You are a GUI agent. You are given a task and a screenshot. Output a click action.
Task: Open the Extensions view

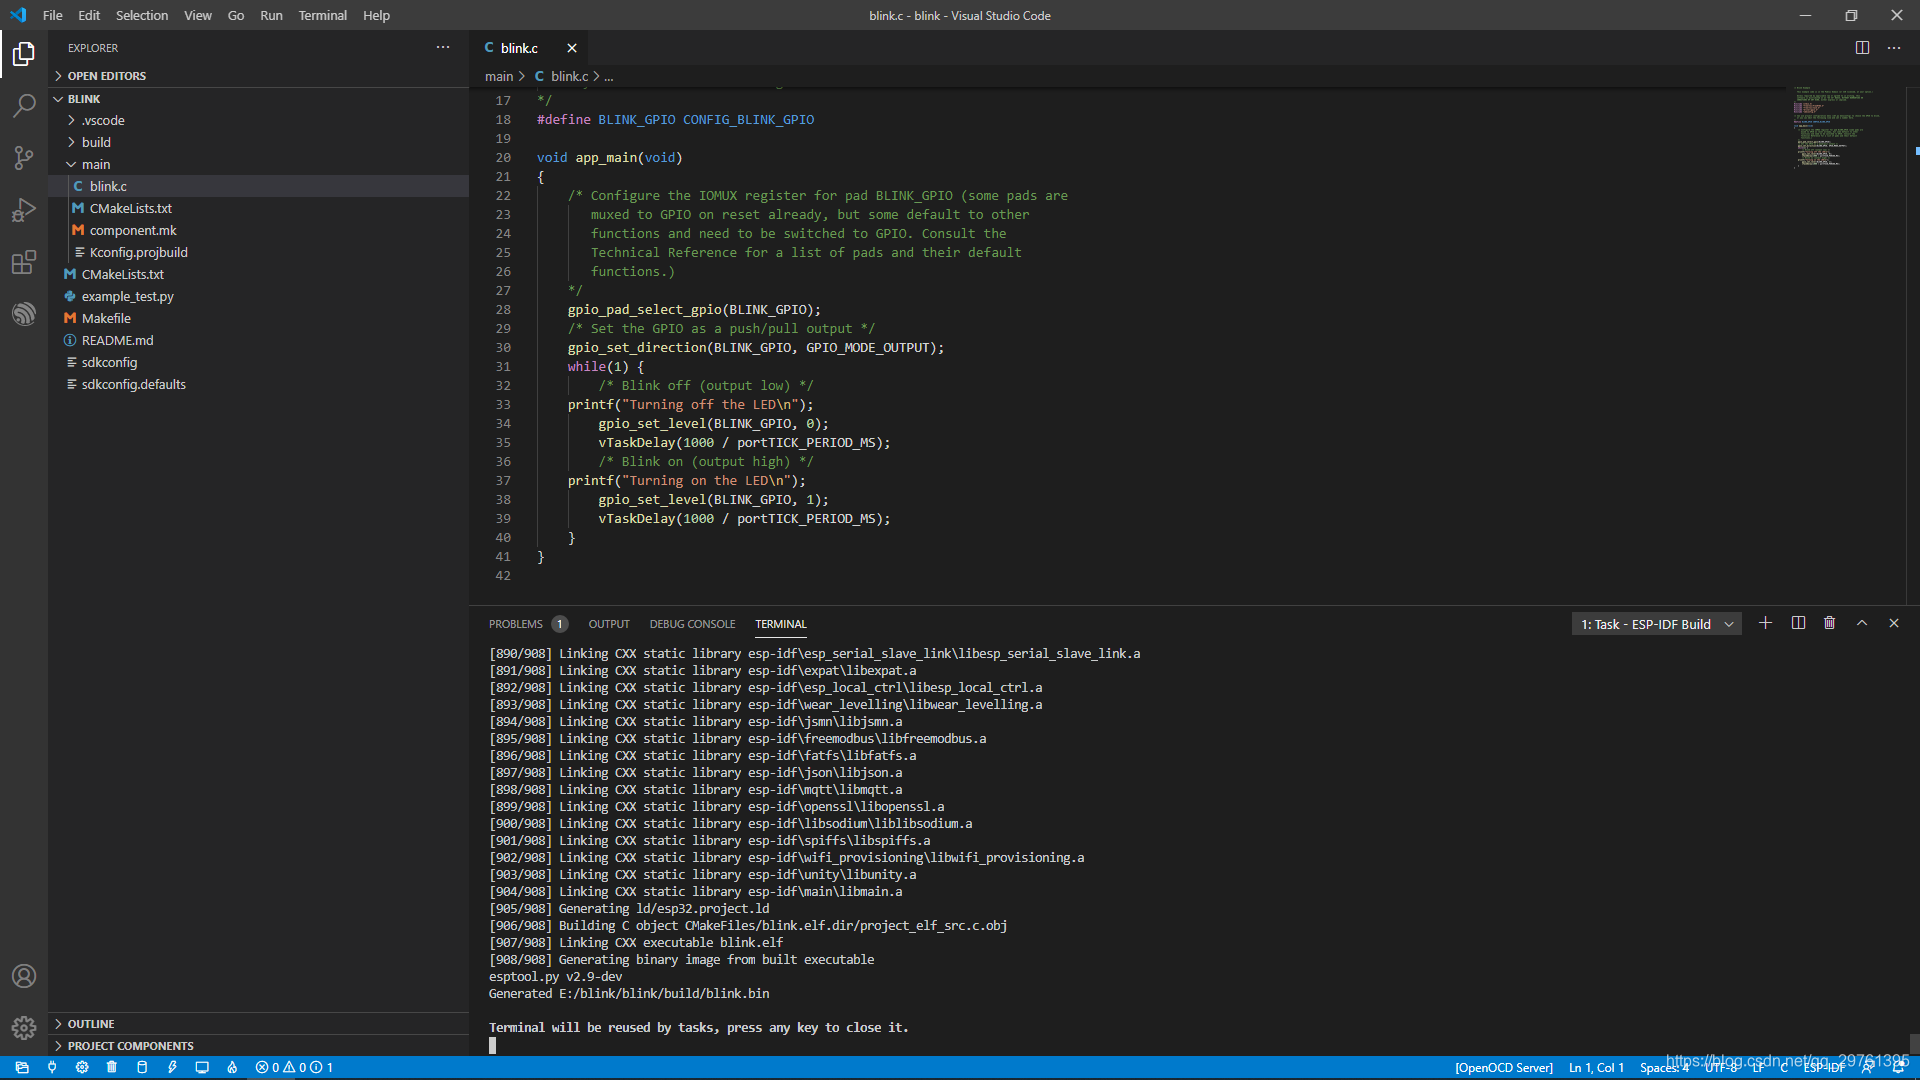[x=24, y=262]
